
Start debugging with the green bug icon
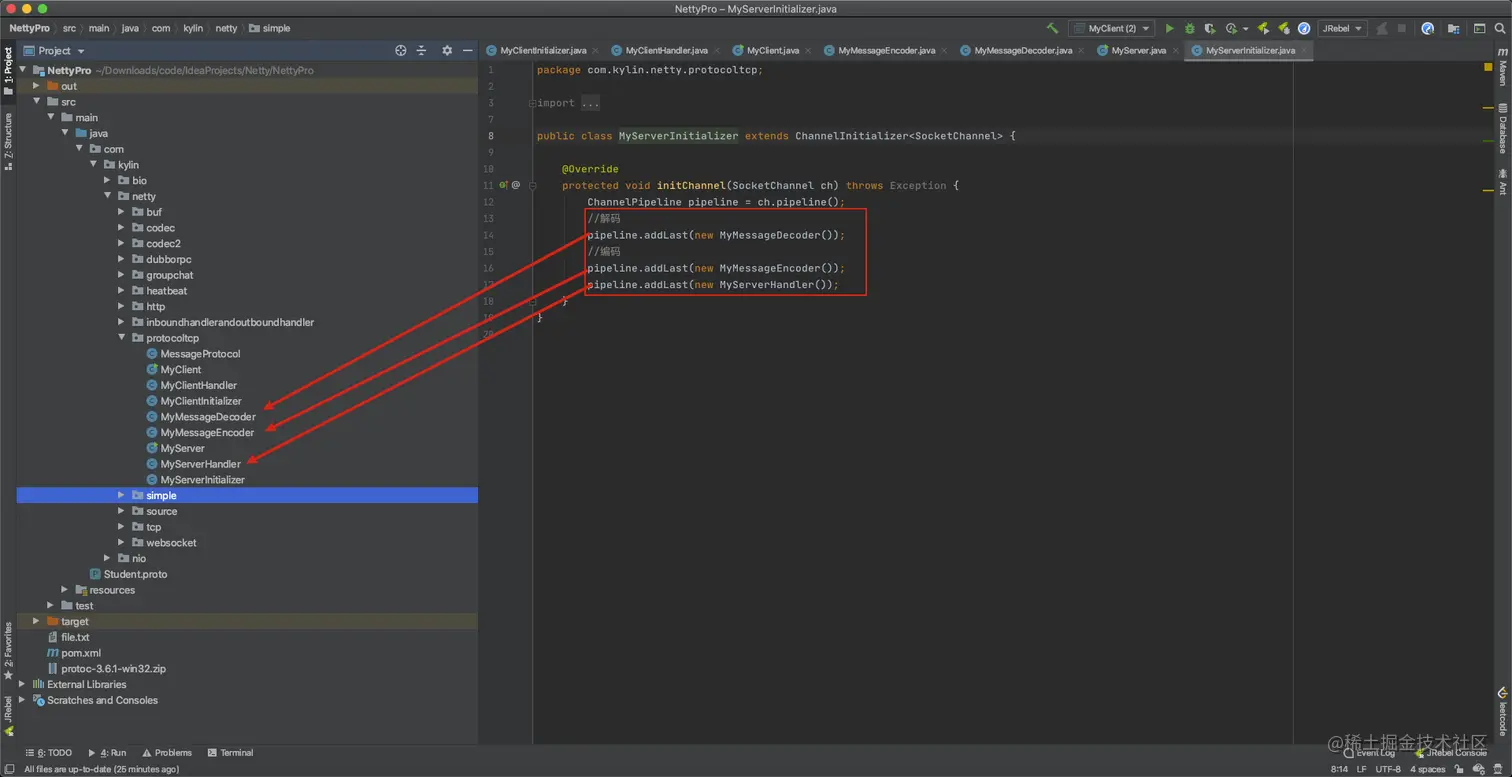point(1190,29)
